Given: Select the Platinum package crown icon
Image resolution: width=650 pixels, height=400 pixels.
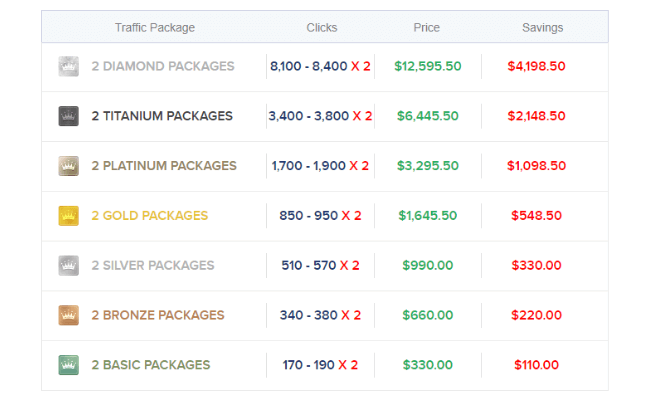Looking at the screenshot, I should [x=68, y=166].
